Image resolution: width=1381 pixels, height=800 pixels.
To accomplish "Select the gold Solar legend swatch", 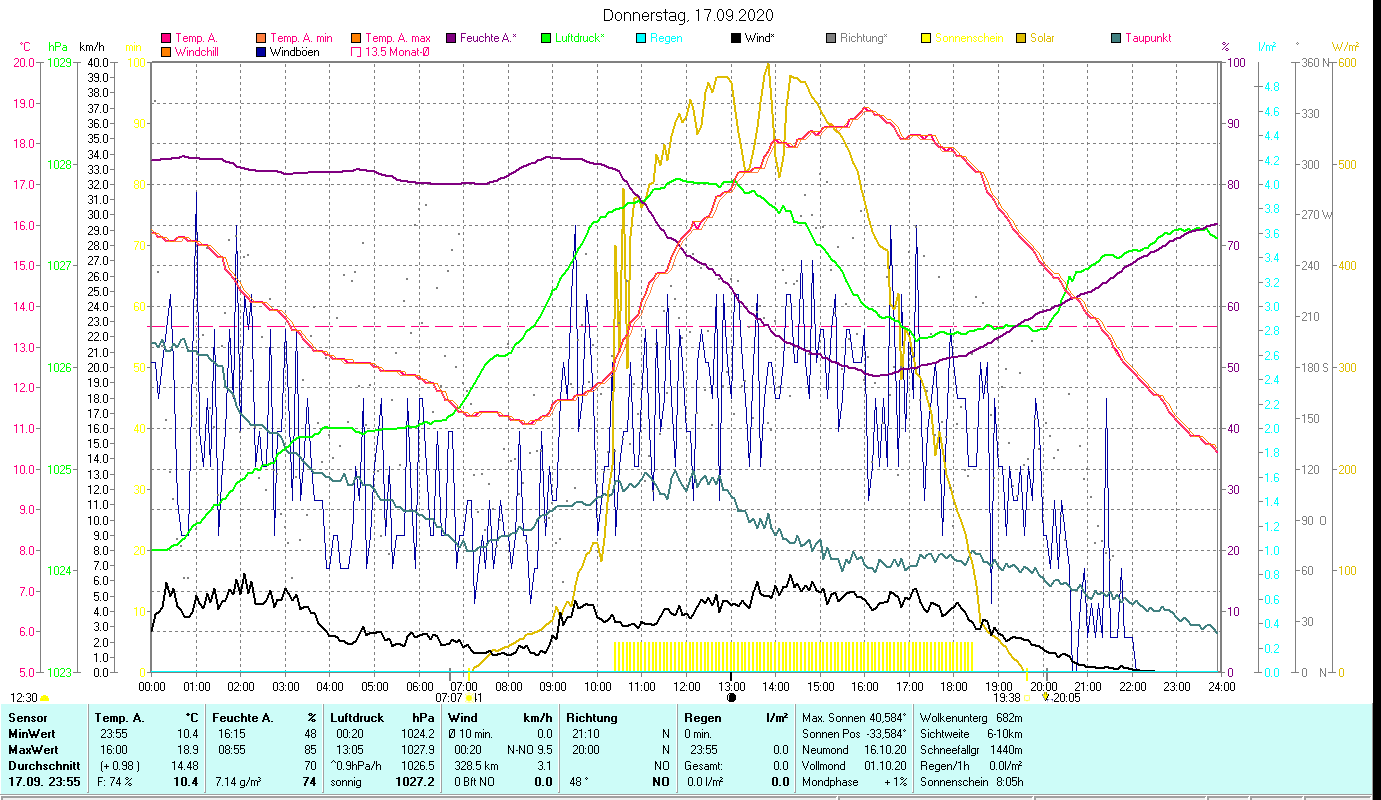I will point(1020,38).
